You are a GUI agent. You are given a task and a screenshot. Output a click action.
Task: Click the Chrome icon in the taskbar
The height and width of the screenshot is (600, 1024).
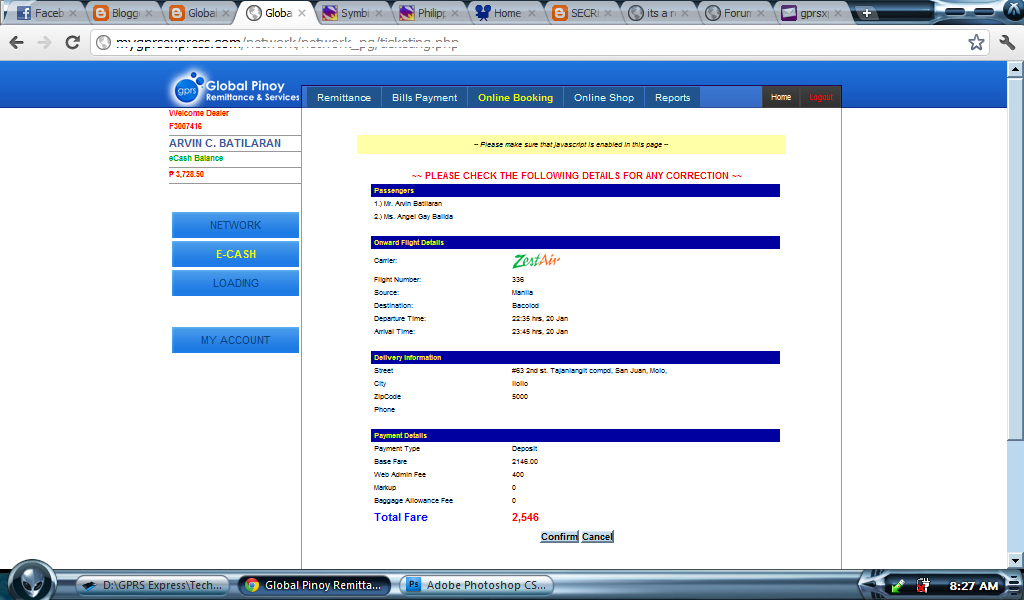click(x=251, y=585)
